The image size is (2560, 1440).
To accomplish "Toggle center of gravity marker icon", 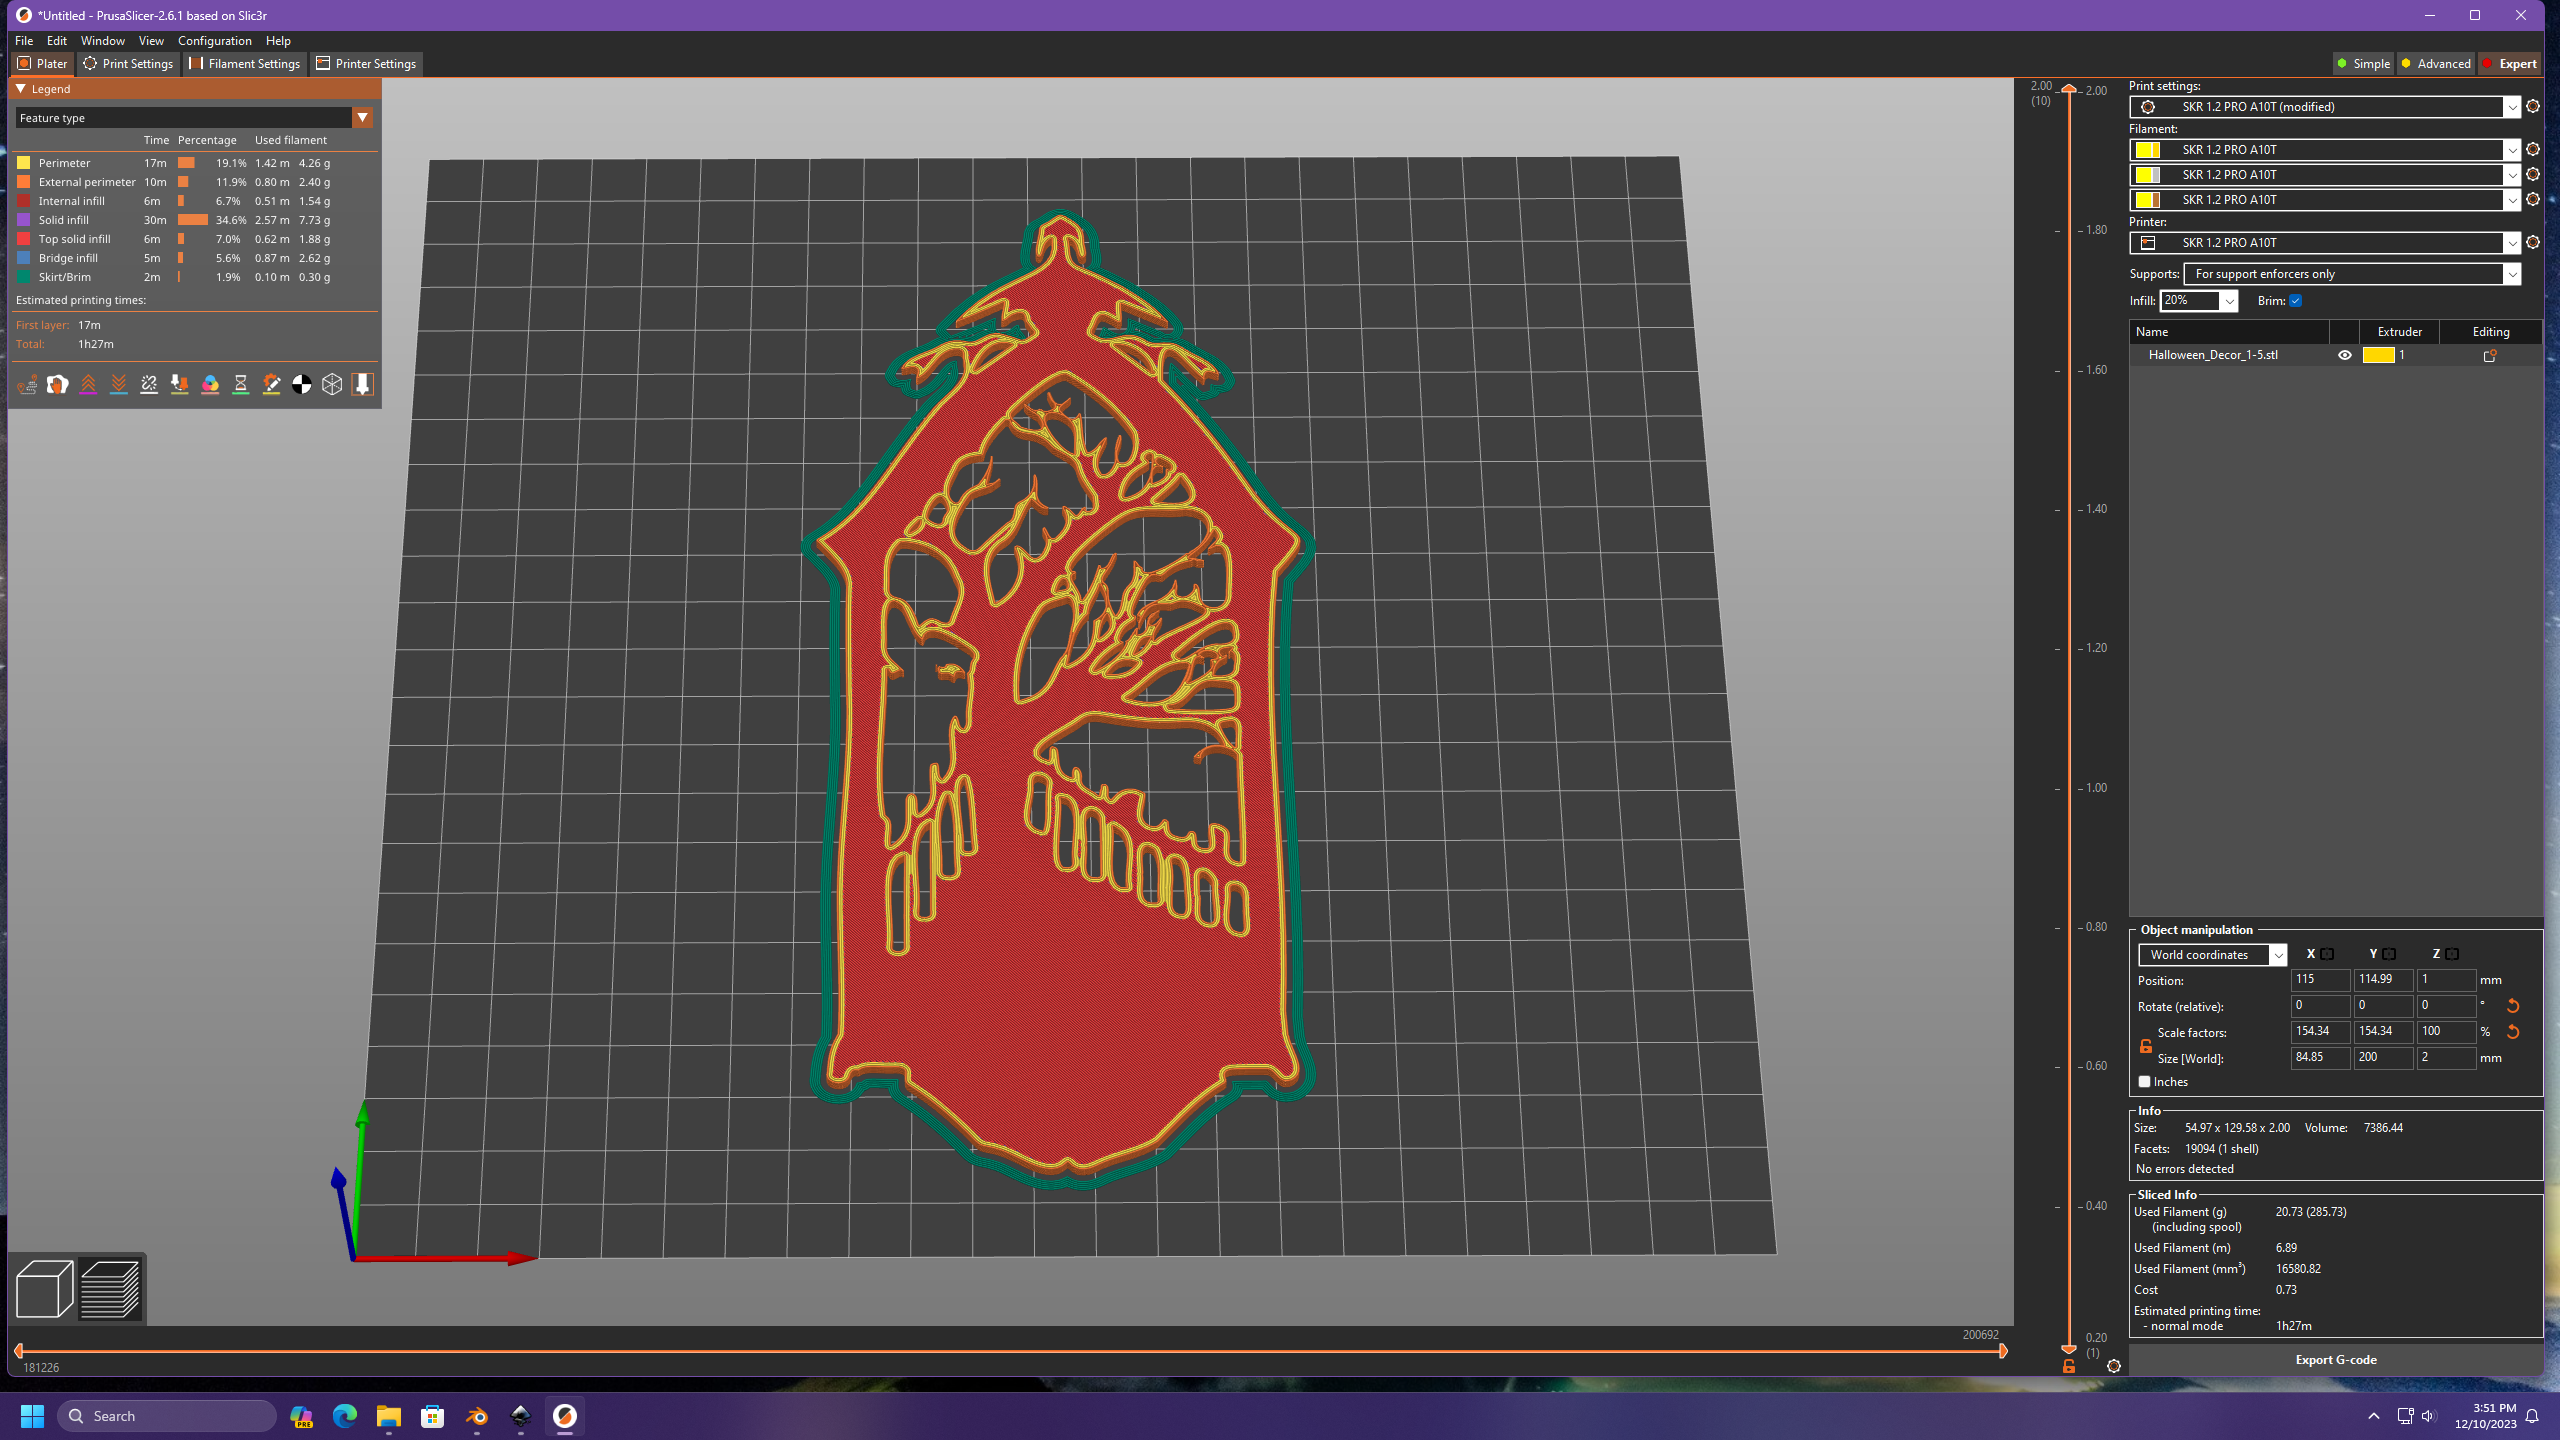I will pyautogui.click(x=302, y=385).
